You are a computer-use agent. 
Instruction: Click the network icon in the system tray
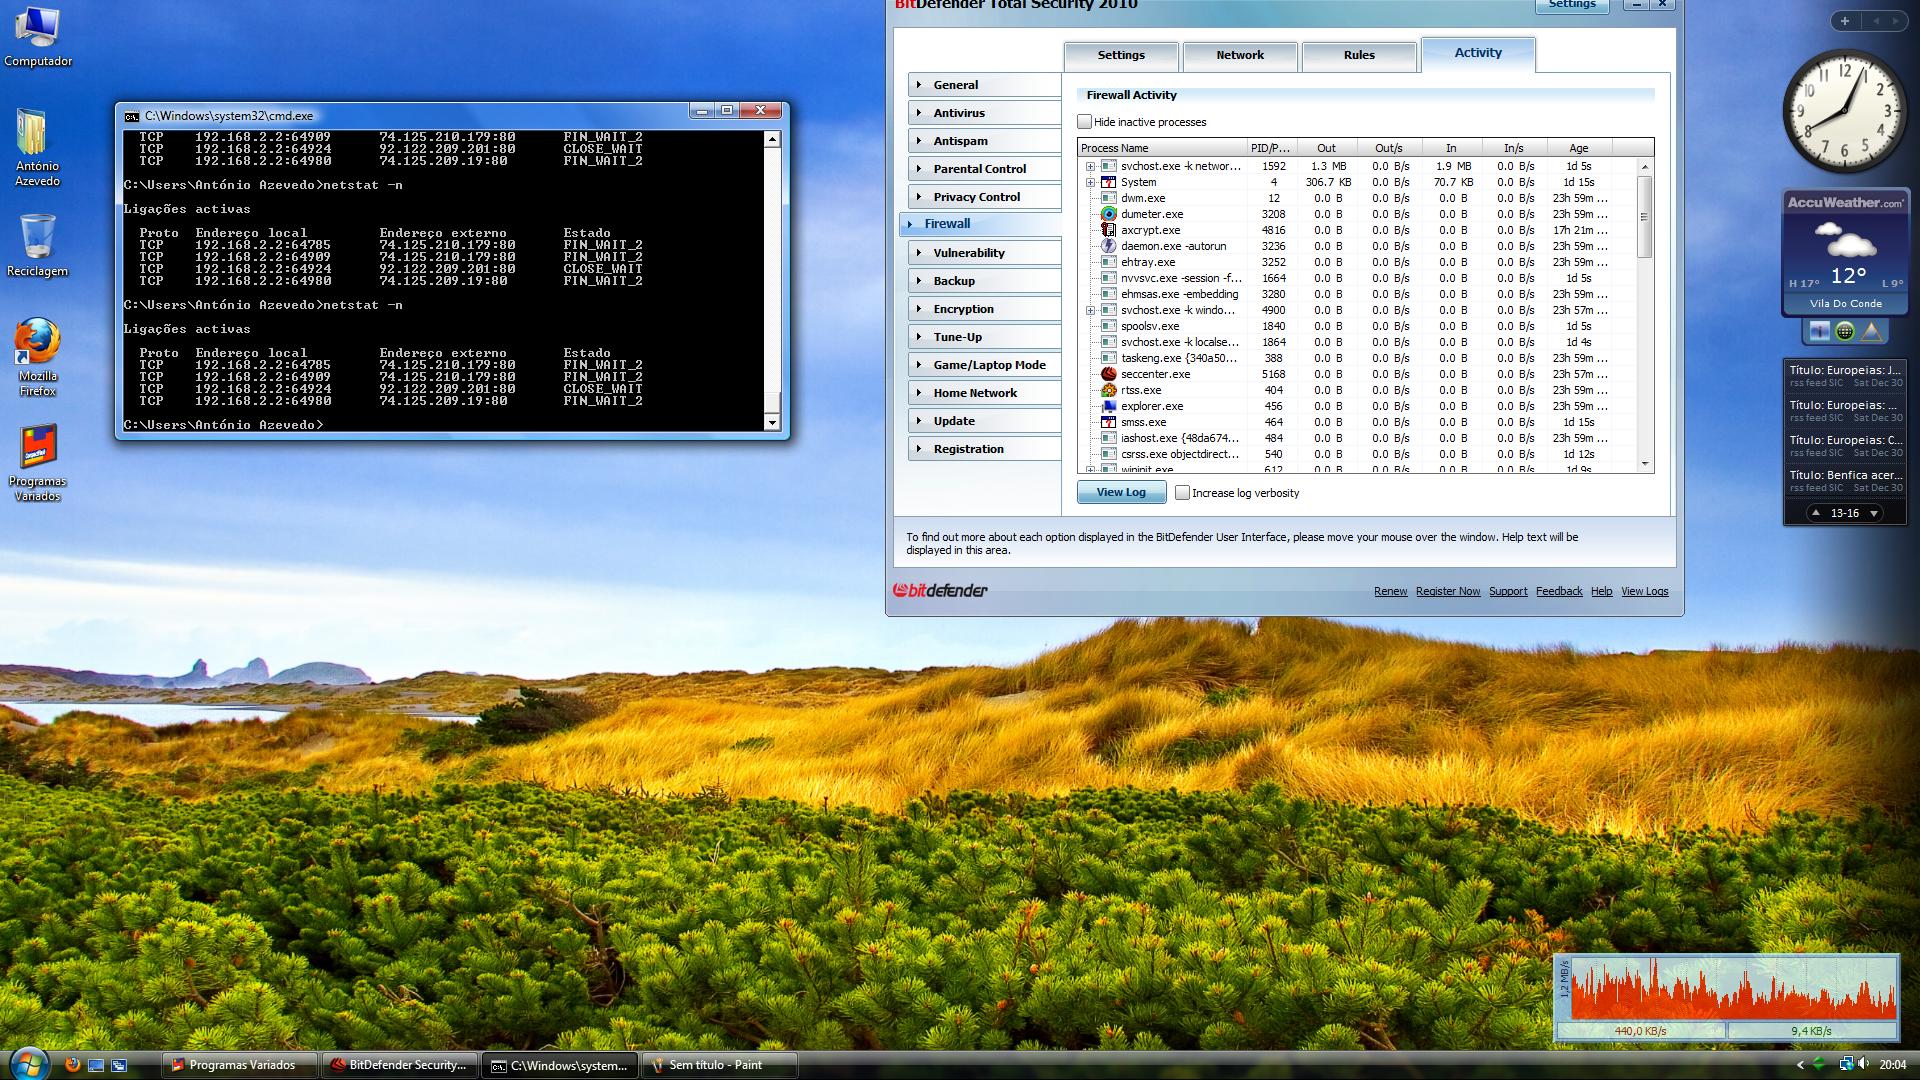pyautogui.click(x=1846, y=1065)
